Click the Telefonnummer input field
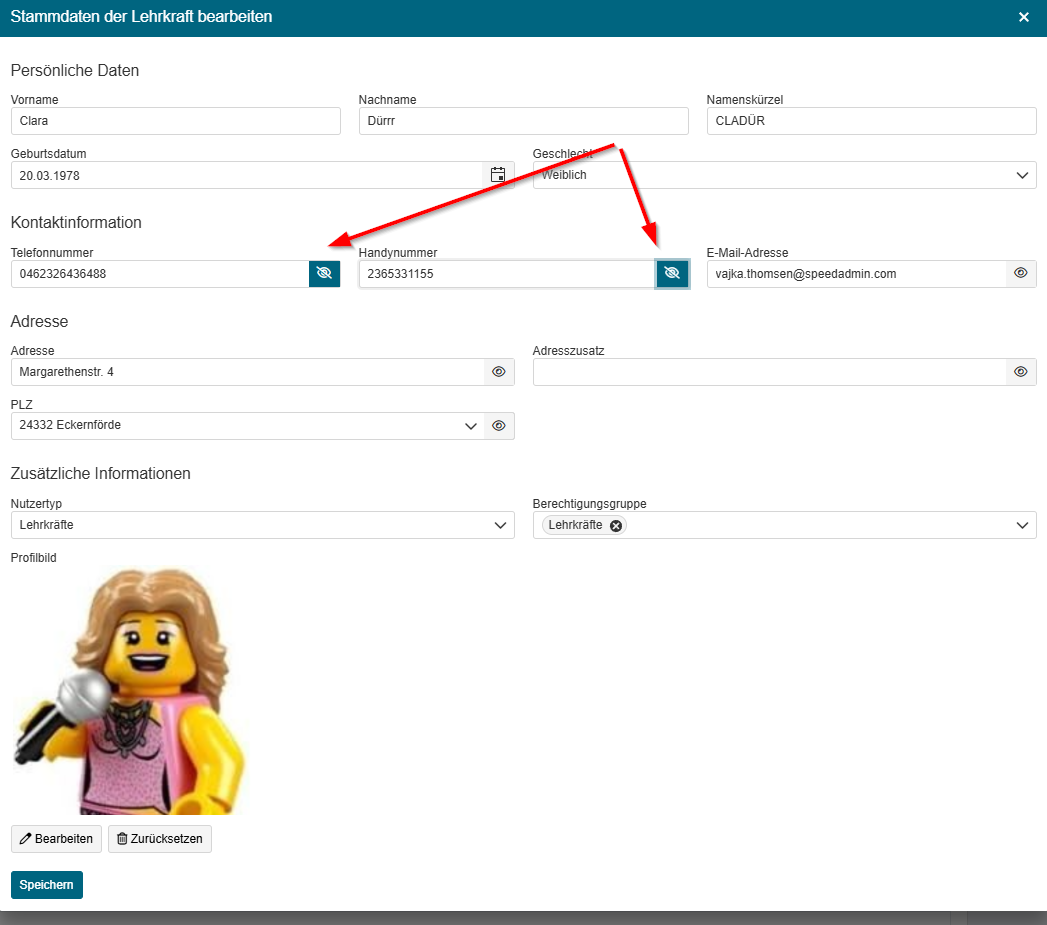1047x925 pixels. 160,274
